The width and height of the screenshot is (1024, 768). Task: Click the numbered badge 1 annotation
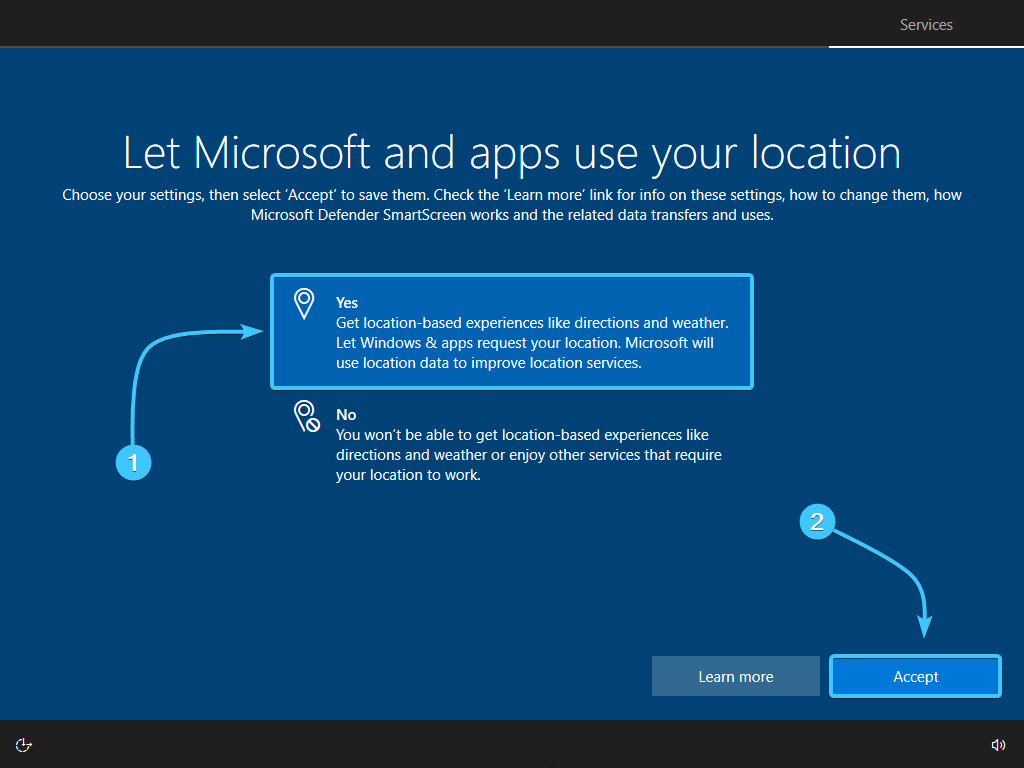[x=133, y=463]
